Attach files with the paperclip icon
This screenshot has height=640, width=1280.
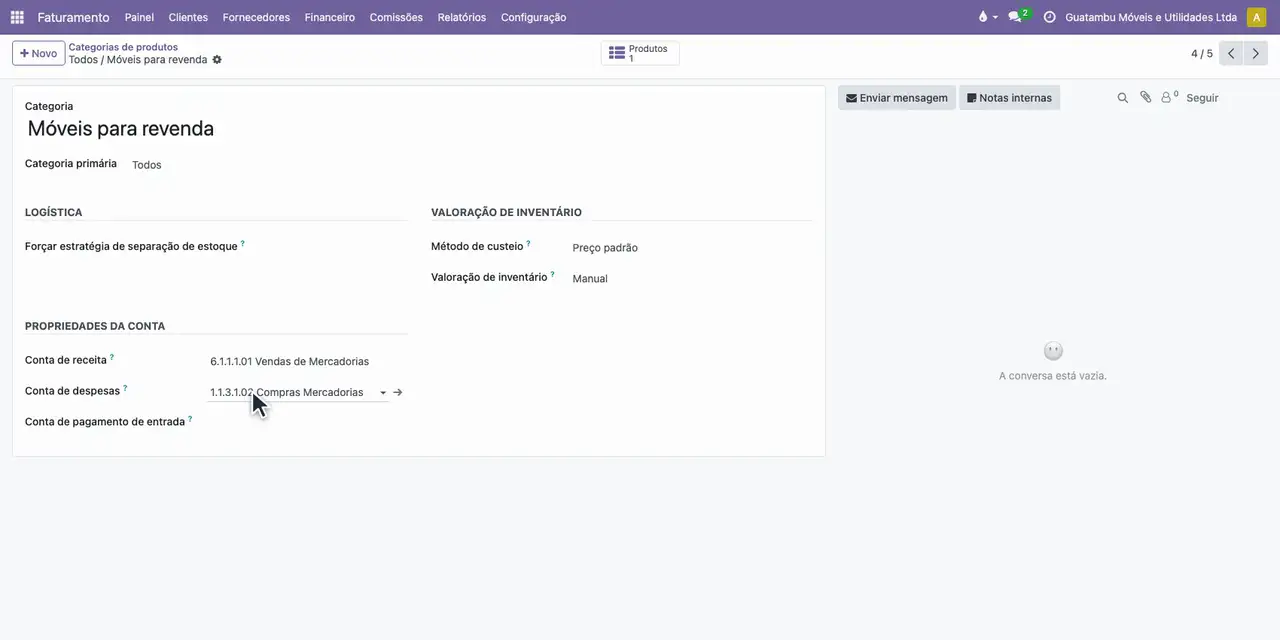coord(1146,98)
